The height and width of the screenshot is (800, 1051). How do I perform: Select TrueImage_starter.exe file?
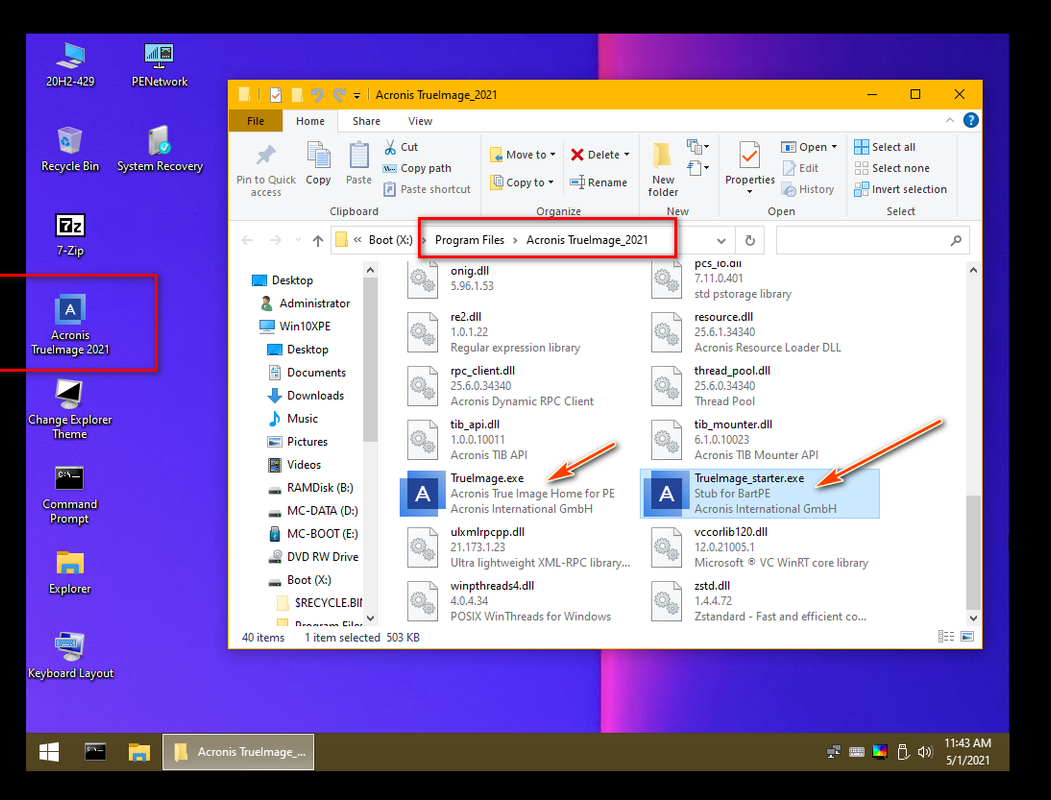(x=759, y=494)
